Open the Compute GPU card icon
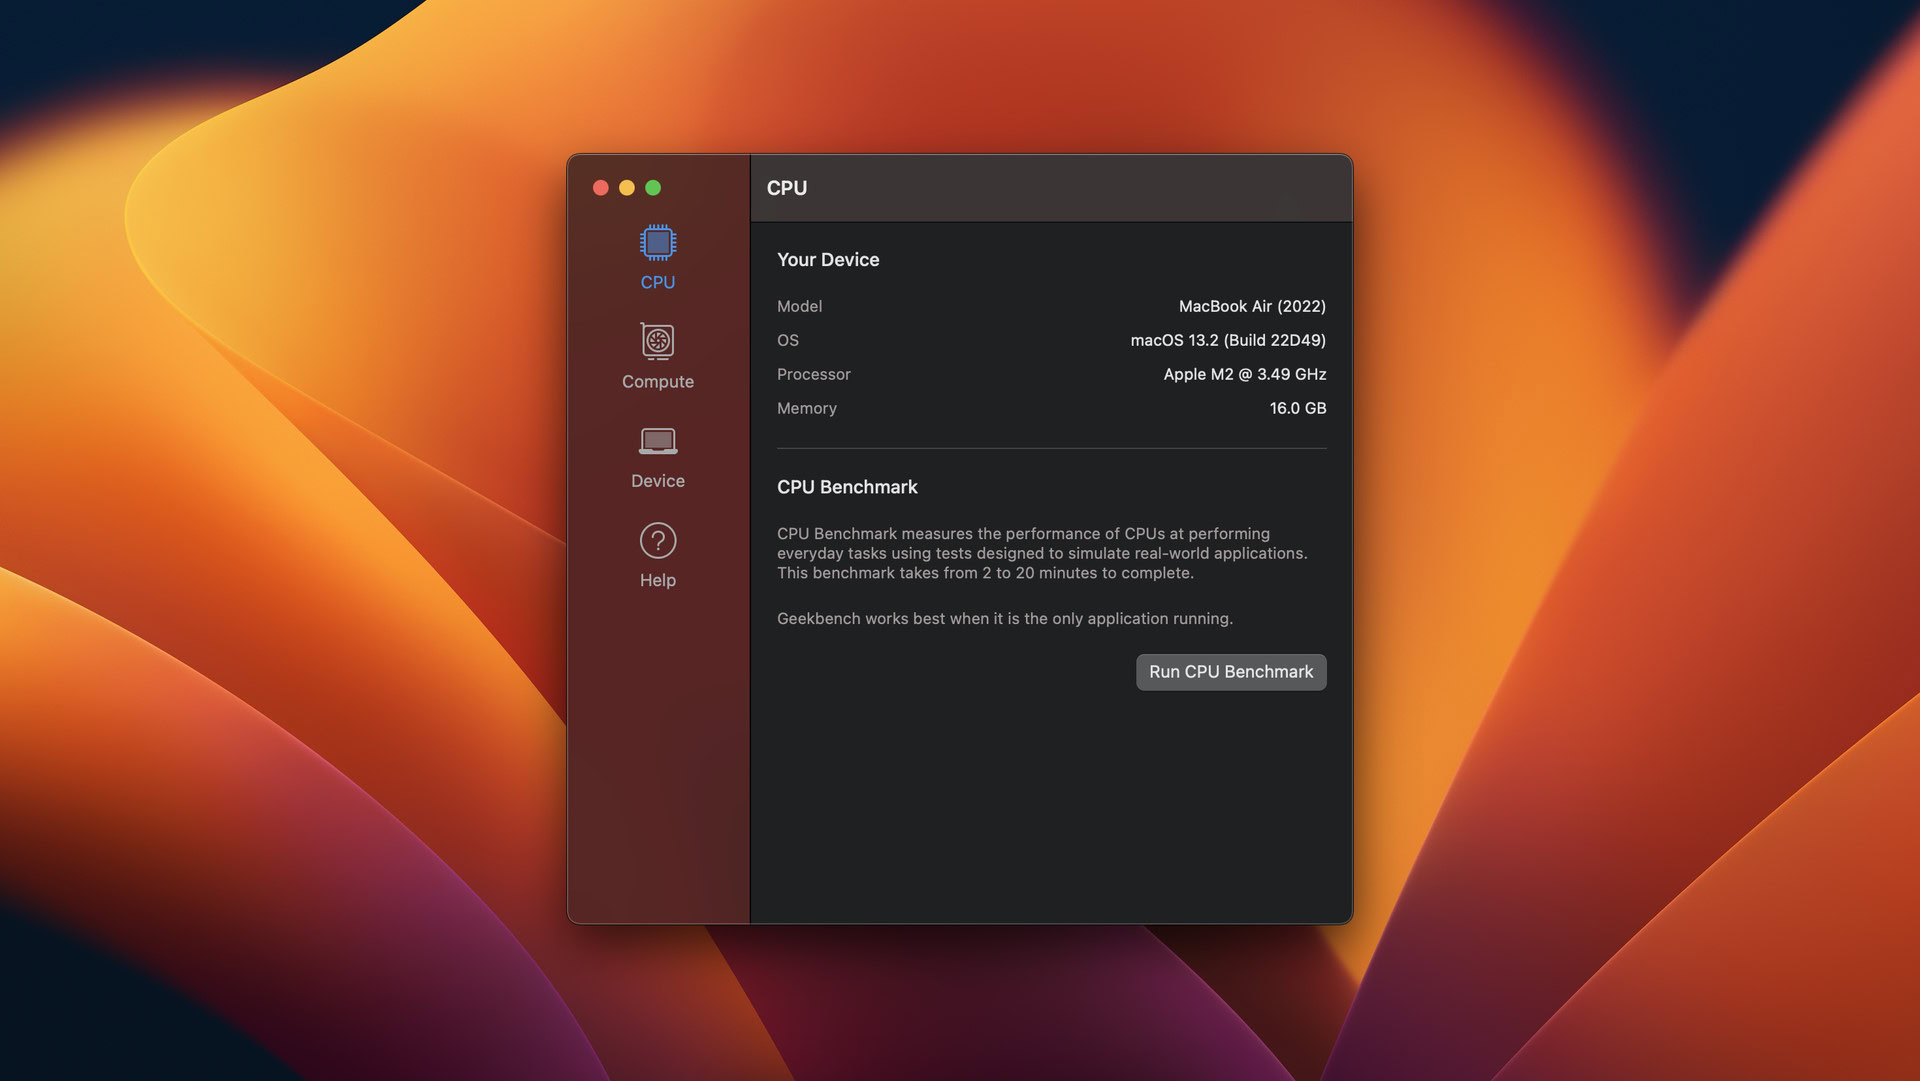 coord(658,341)
